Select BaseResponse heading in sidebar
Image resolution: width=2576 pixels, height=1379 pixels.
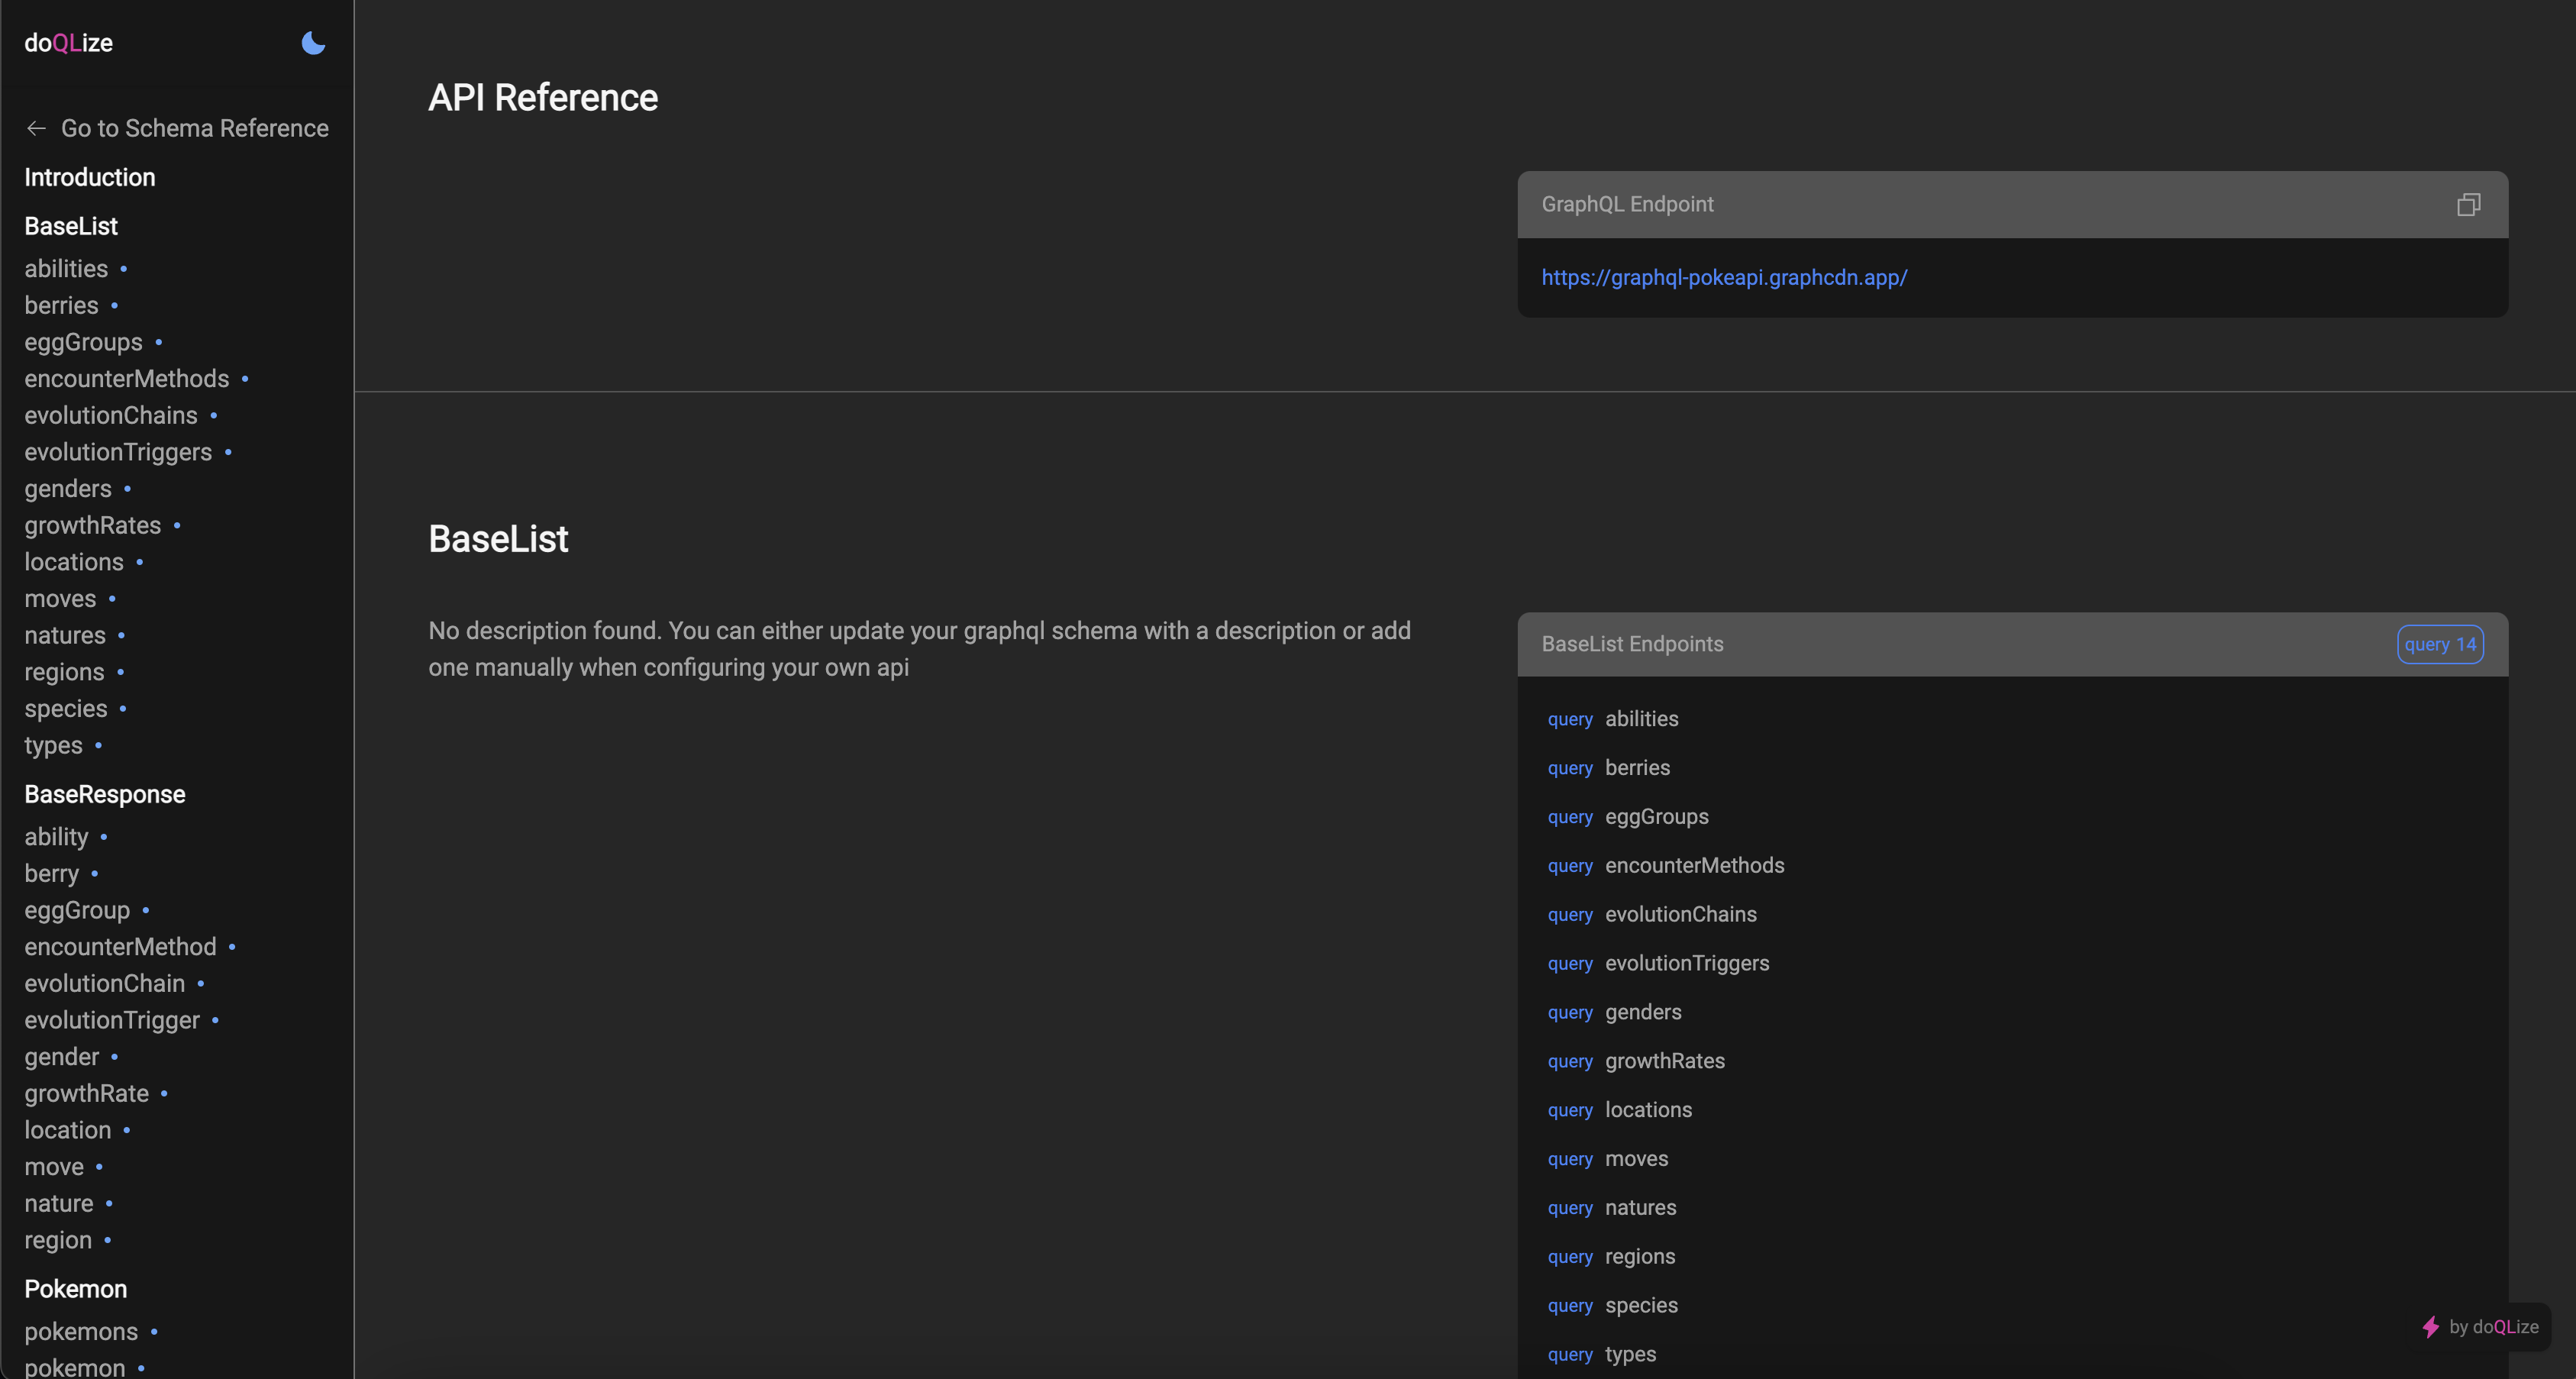105,794
